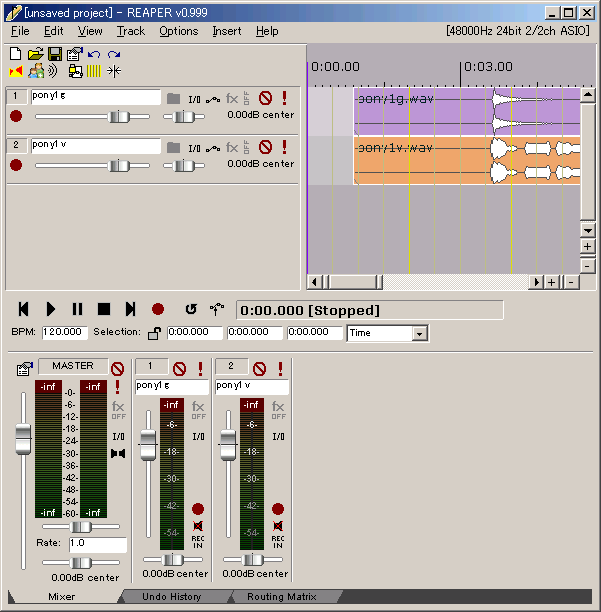Screen dimensions: 601x612
Task: Solo track 2 in the mixer strip
Action: [279, 368]
